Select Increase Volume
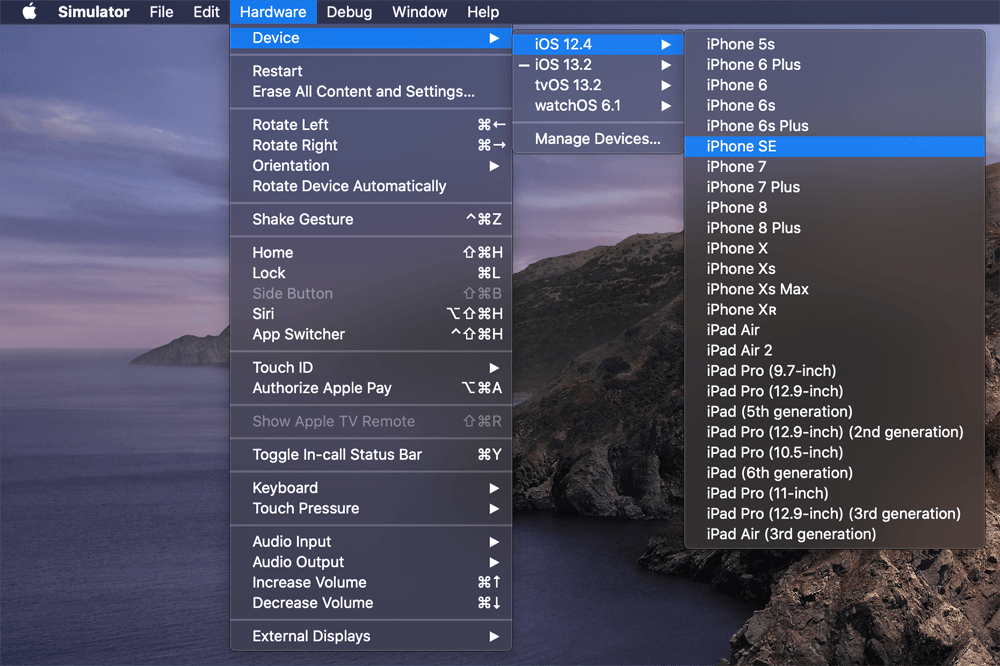 pos(371,582)
